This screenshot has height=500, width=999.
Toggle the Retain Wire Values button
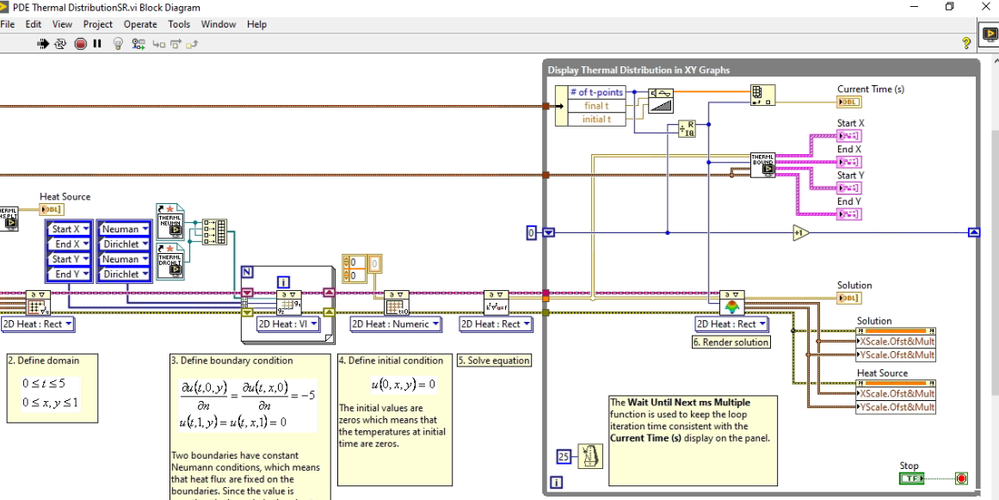tap(138, 44)
